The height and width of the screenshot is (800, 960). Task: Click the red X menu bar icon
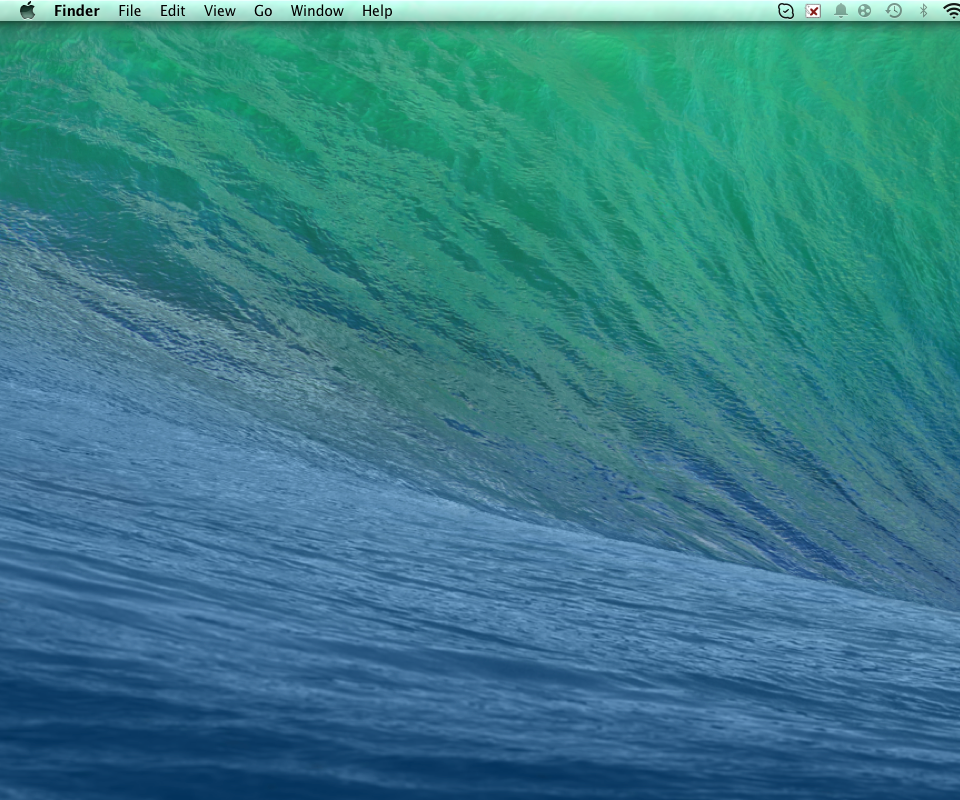[813, 11]
